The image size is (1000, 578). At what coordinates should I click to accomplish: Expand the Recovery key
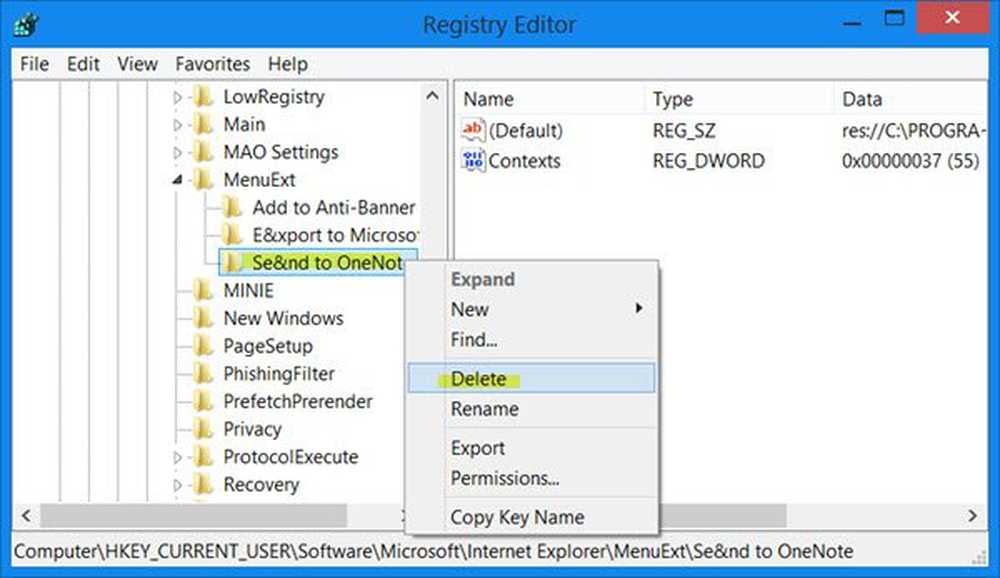[178, 485]
